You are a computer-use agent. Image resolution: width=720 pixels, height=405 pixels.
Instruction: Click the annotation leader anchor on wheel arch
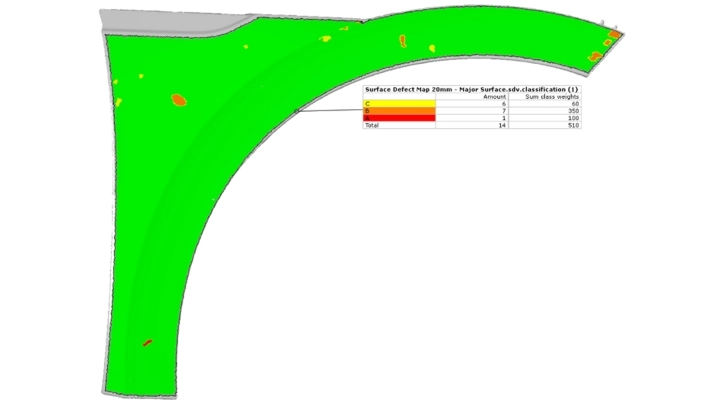(299, 110)
